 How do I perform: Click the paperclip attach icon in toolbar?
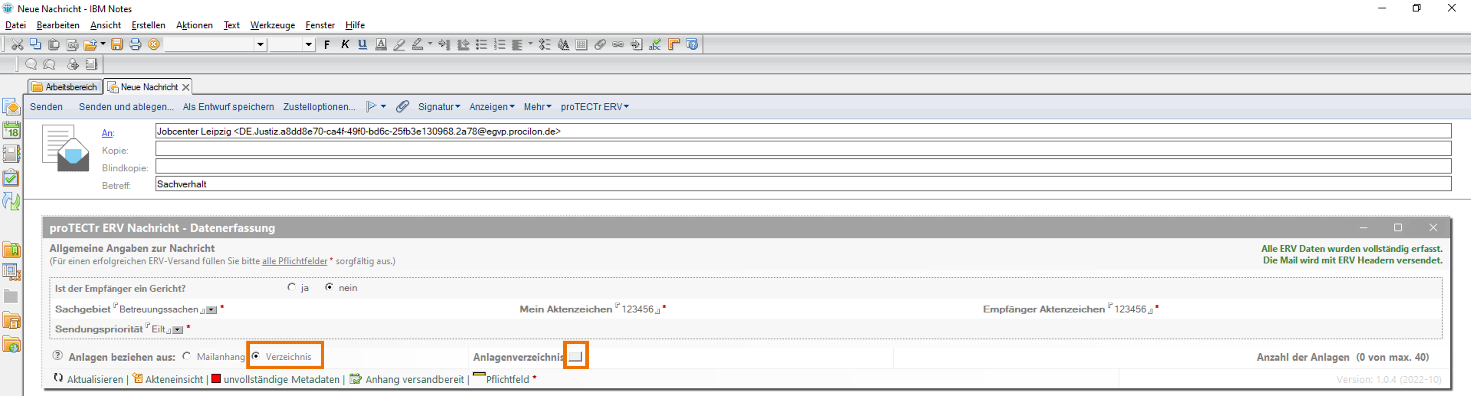[600, 44]
